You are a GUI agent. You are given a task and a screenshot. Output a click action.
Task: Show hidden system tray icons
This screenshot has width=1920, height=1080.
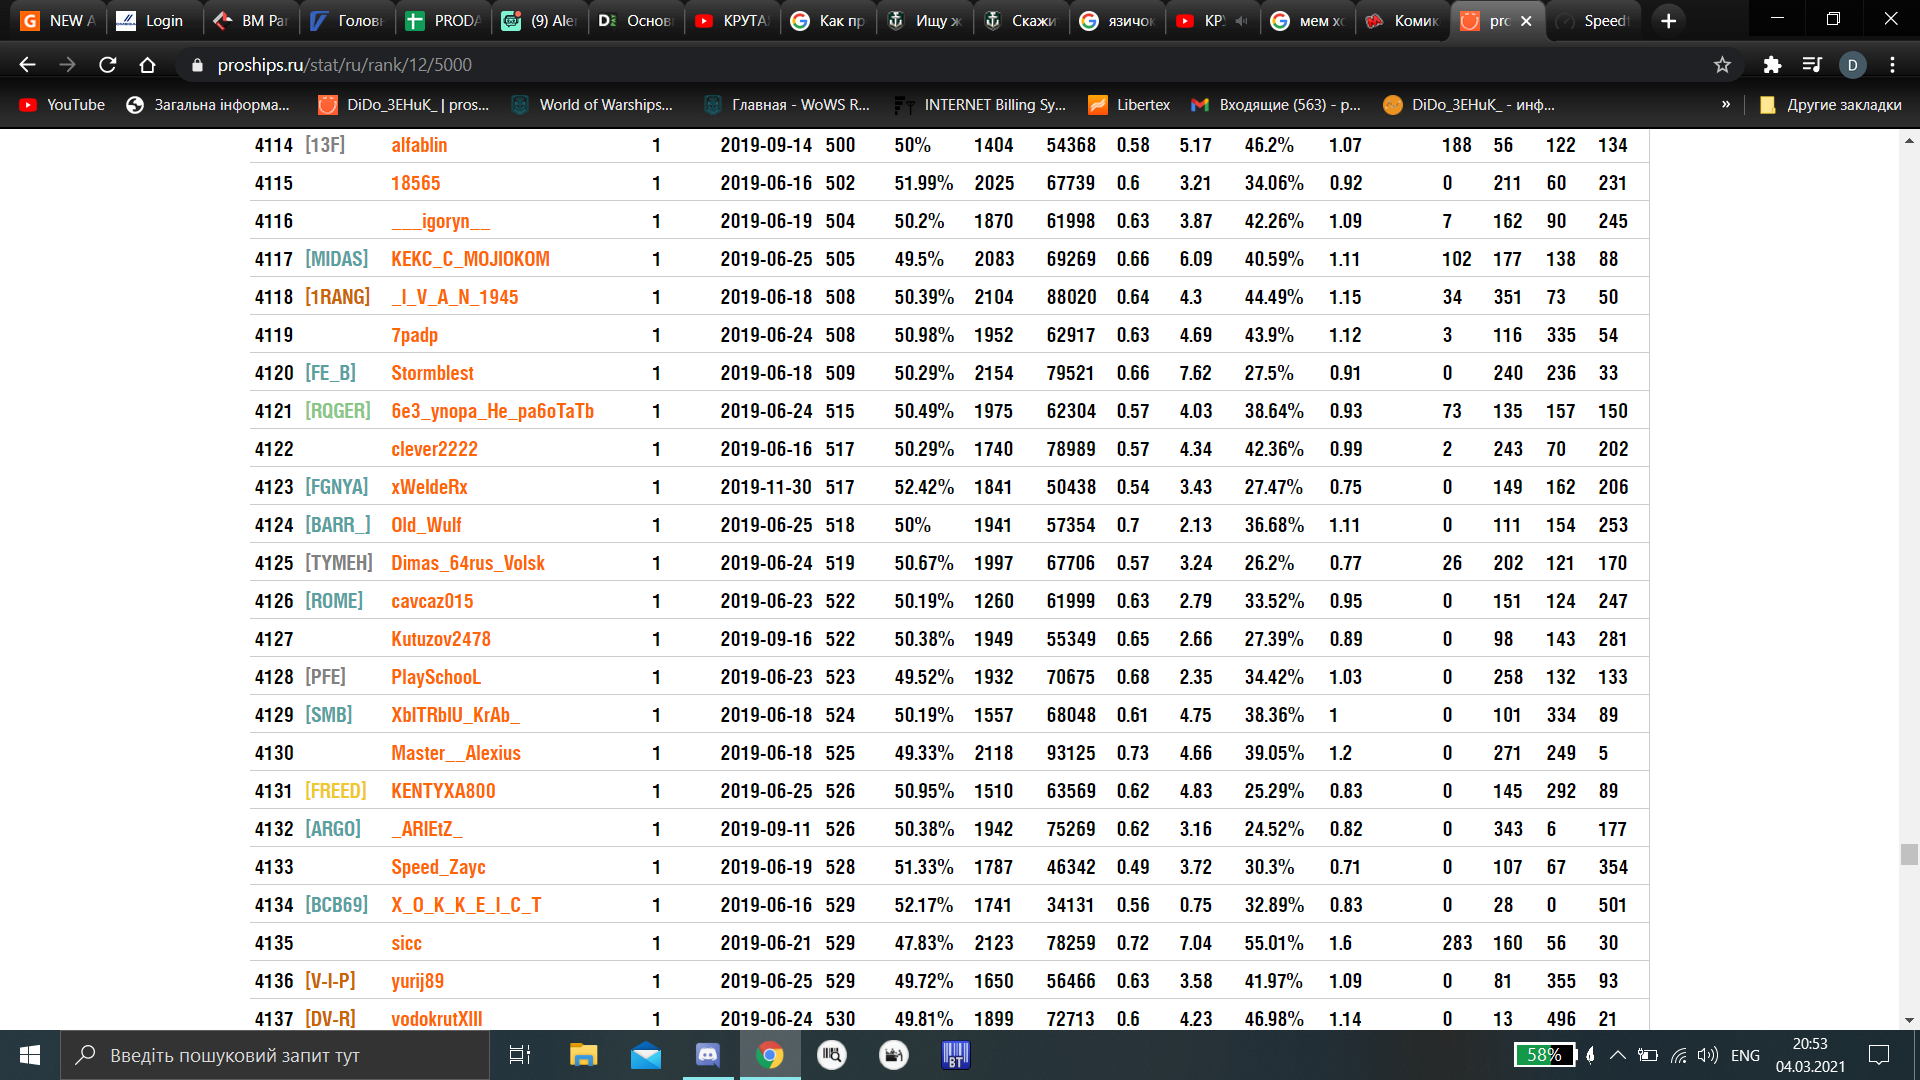1617,1055
